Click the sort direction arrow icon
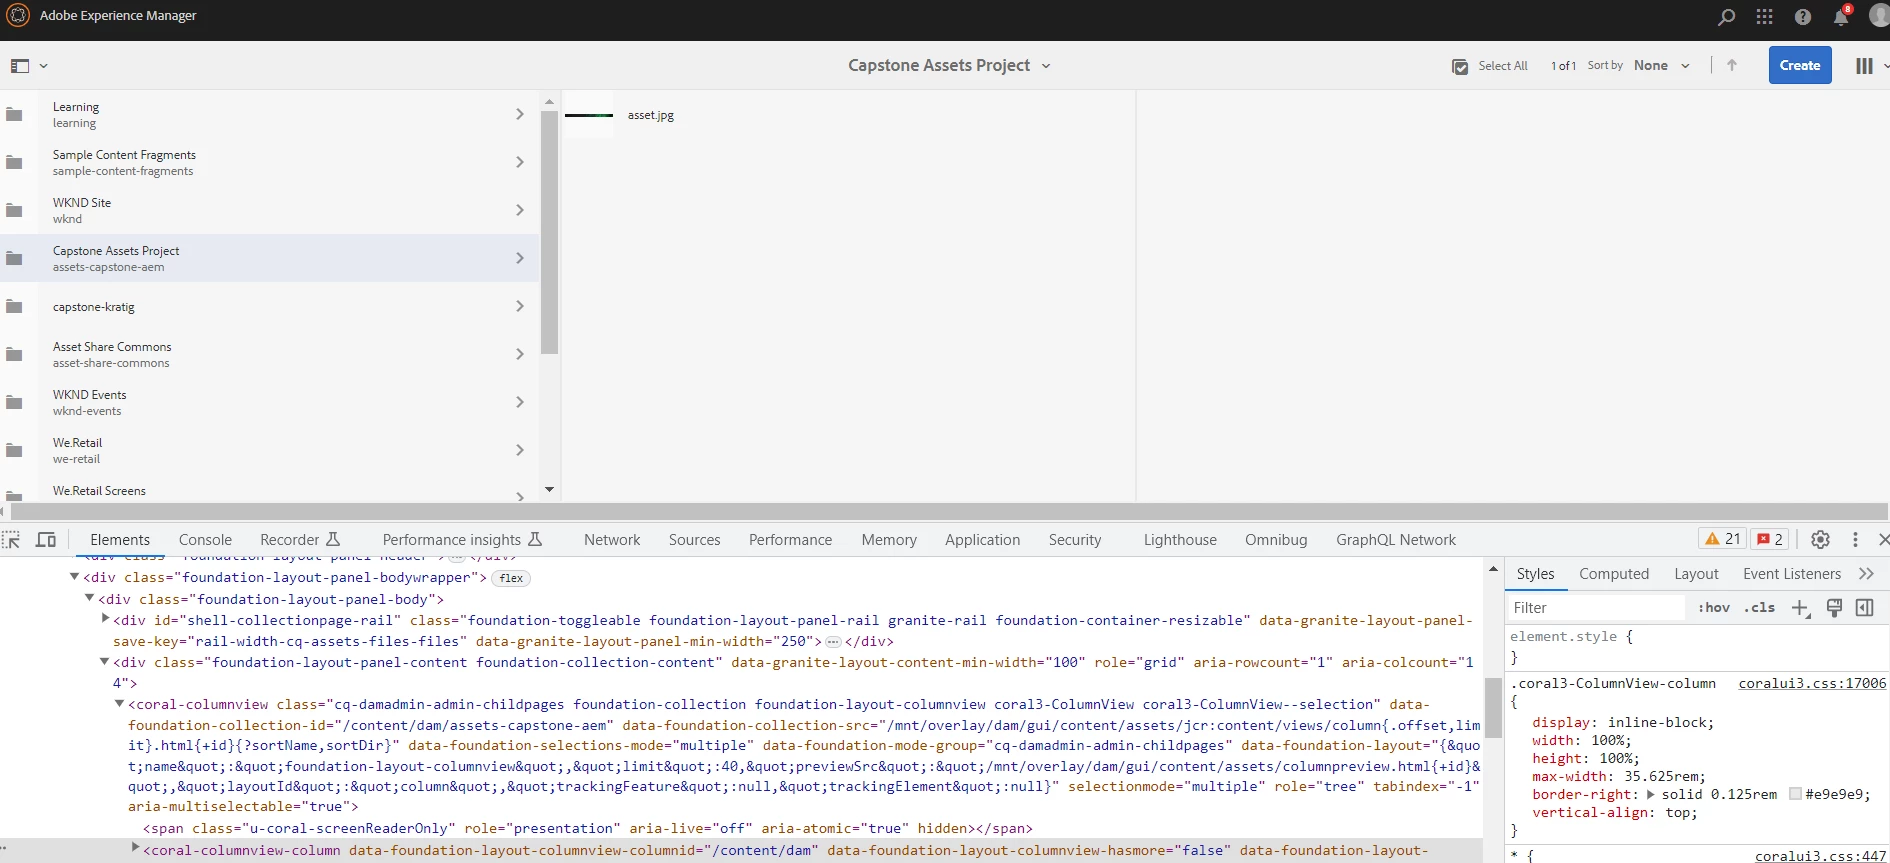Screen dimensions: 1890x863 1732,65
